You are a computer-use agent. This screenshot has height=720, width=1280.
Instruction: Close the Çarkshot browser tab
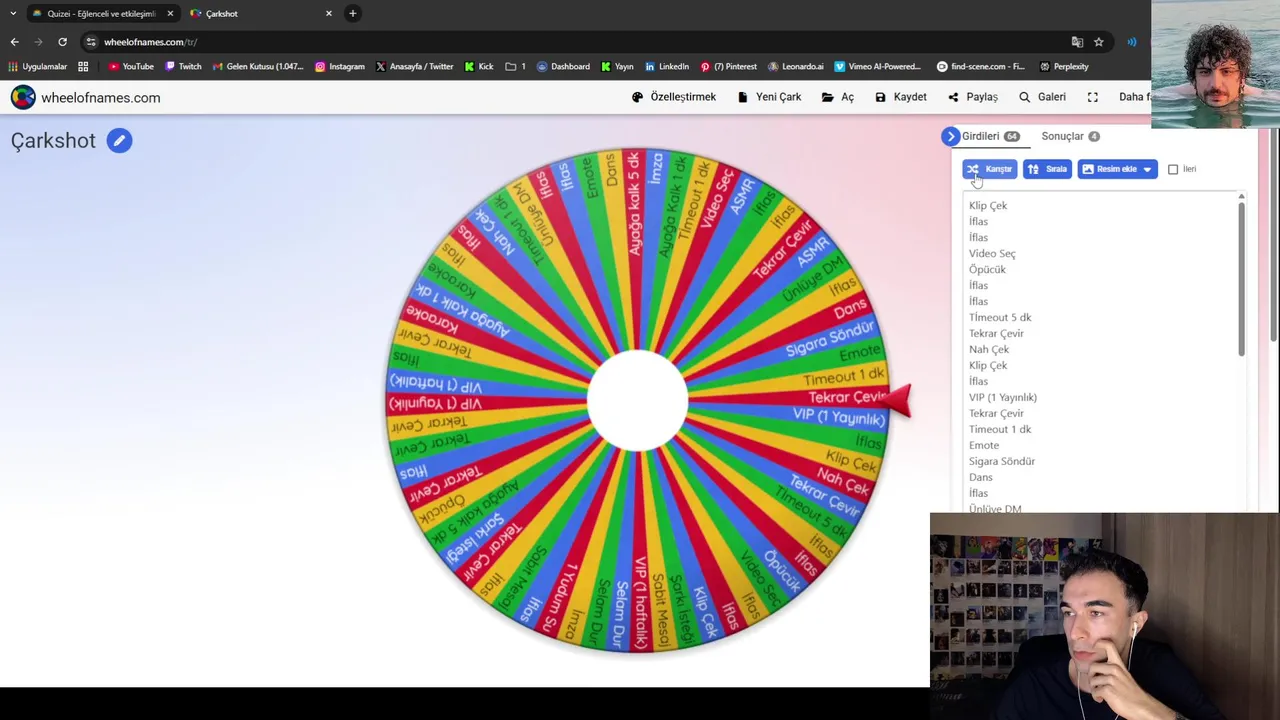pos(328,13)
